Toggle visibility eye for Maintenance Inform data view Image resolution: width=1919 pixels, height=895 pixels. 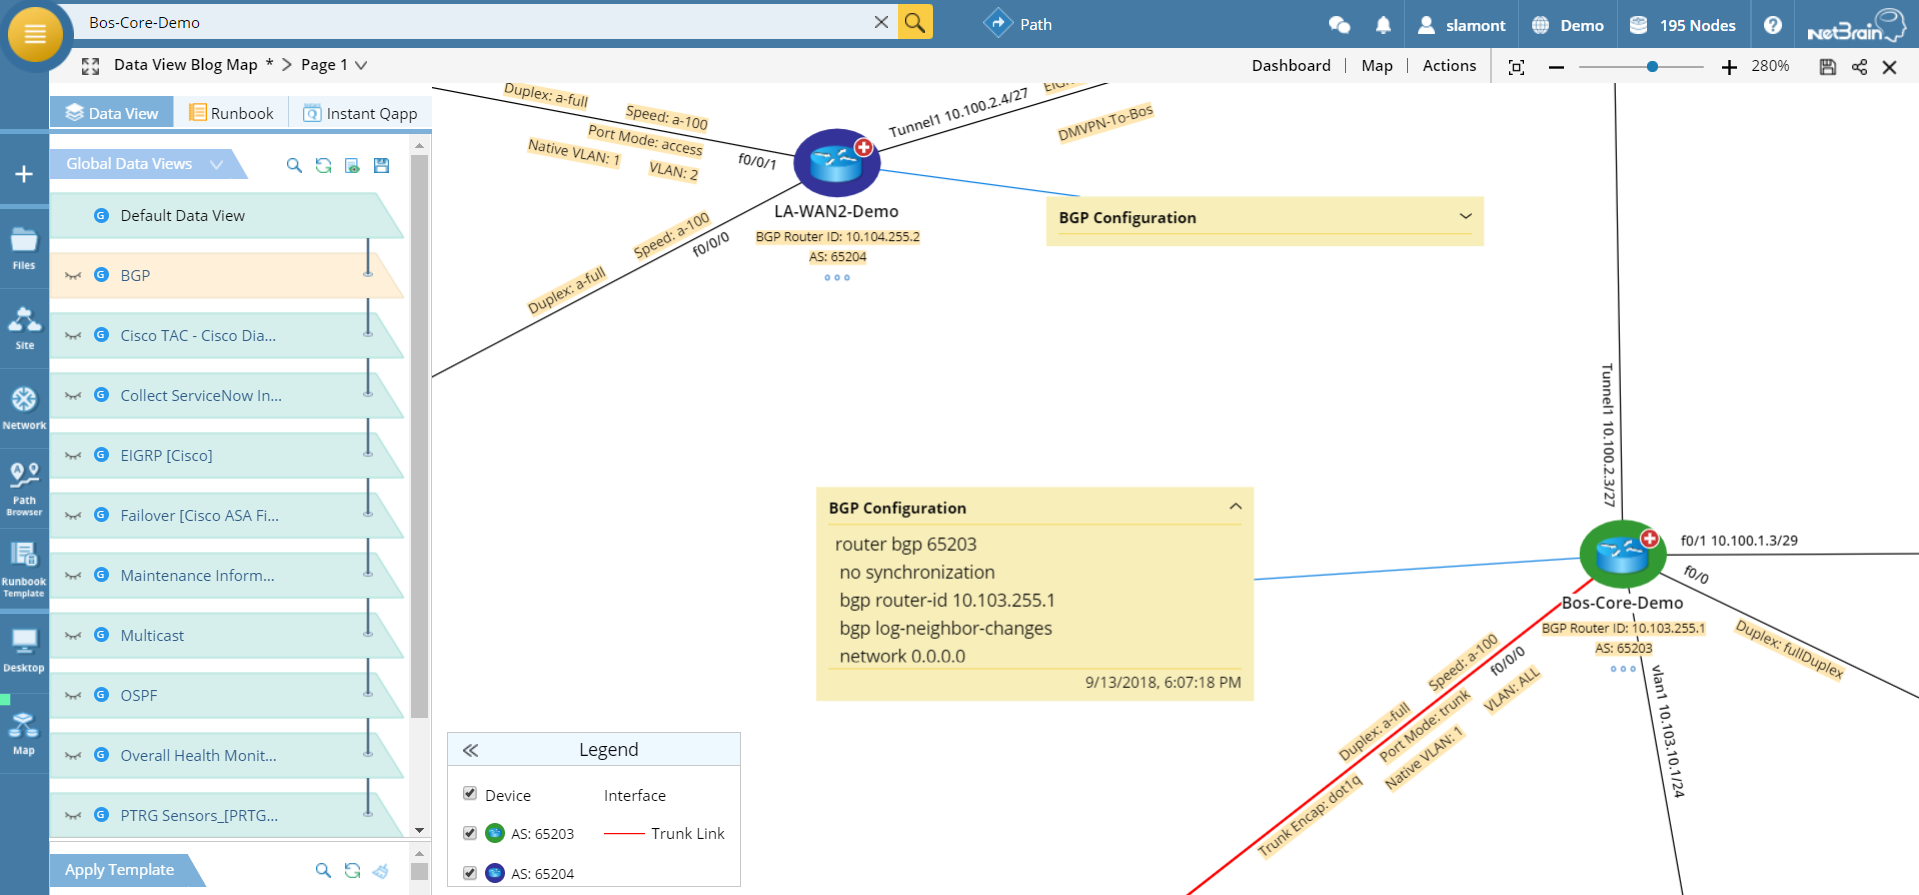pos(73,576)
